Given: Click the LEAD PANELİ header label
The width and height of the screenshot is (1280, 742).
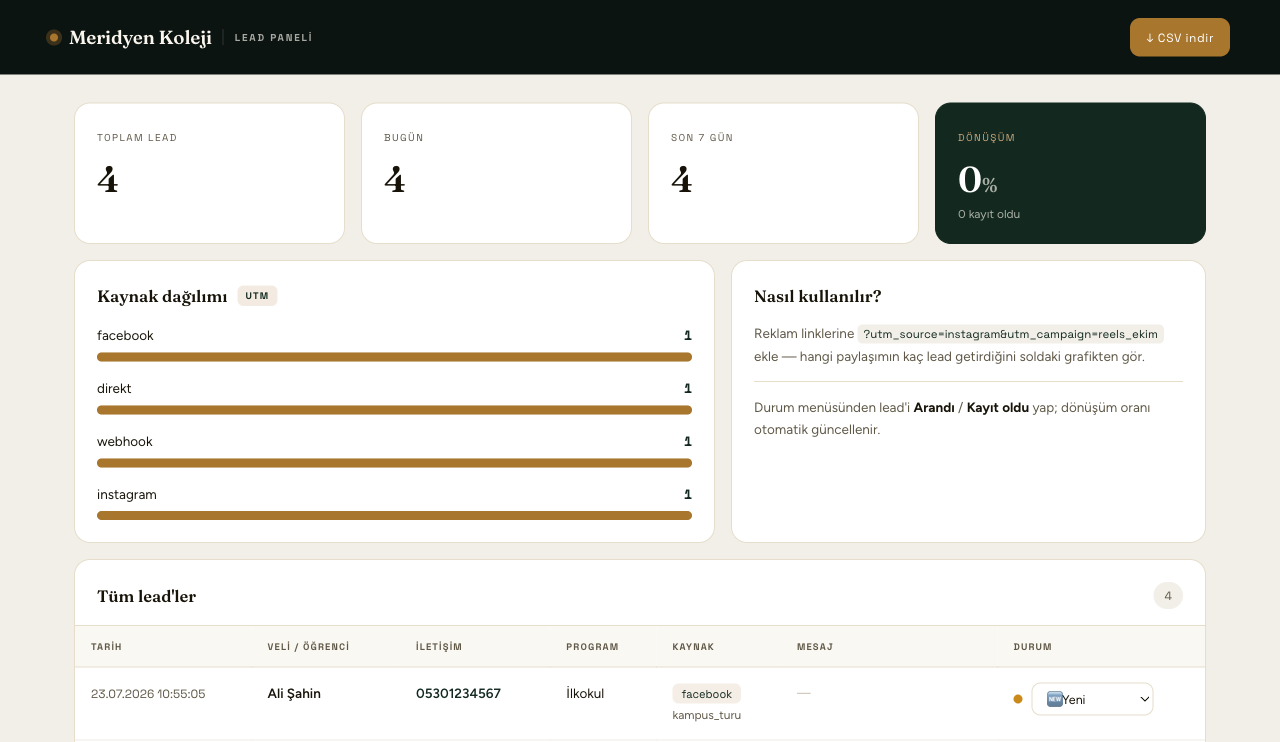Looking at the screenshot, I should coord(273,38).
